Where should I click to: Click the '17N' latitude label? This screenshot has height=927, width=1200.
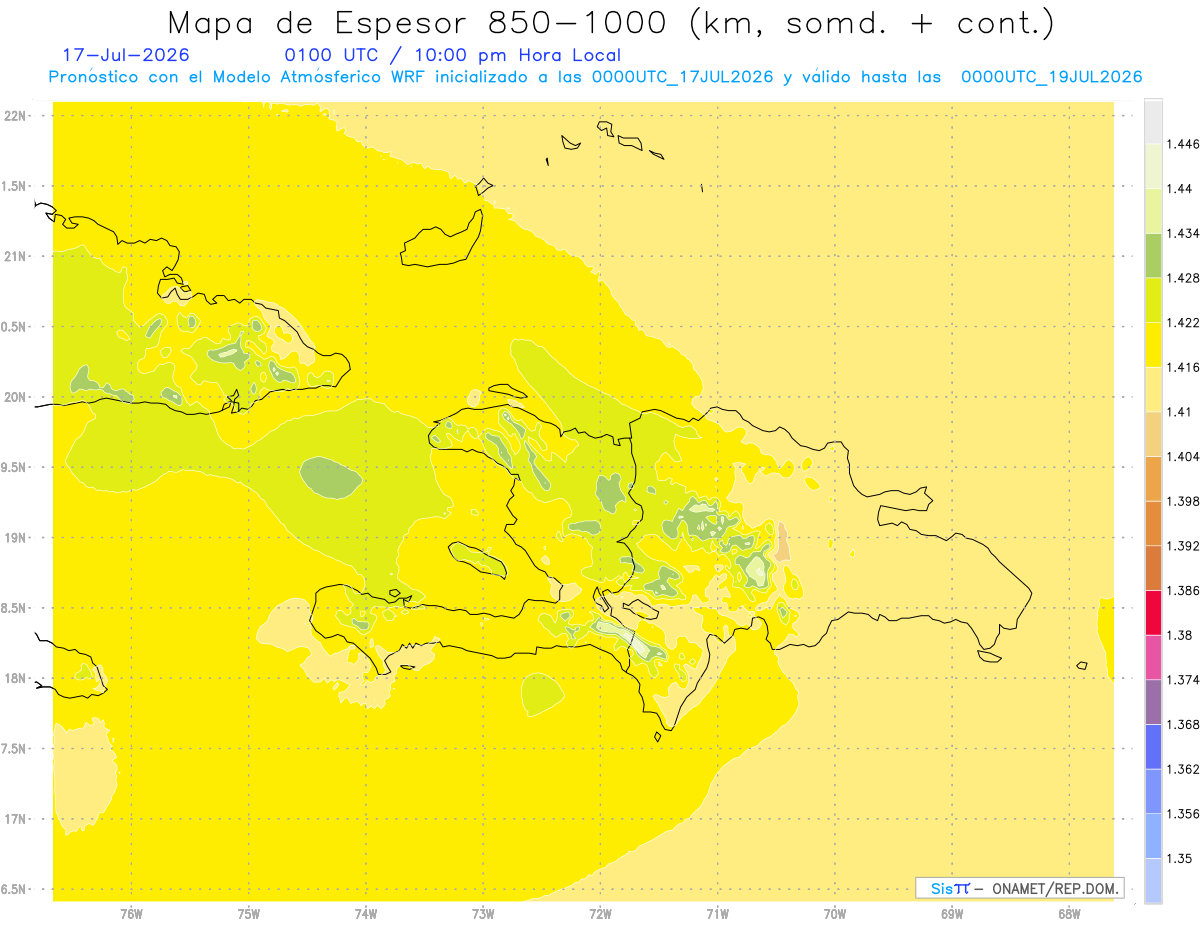point(17,819)
